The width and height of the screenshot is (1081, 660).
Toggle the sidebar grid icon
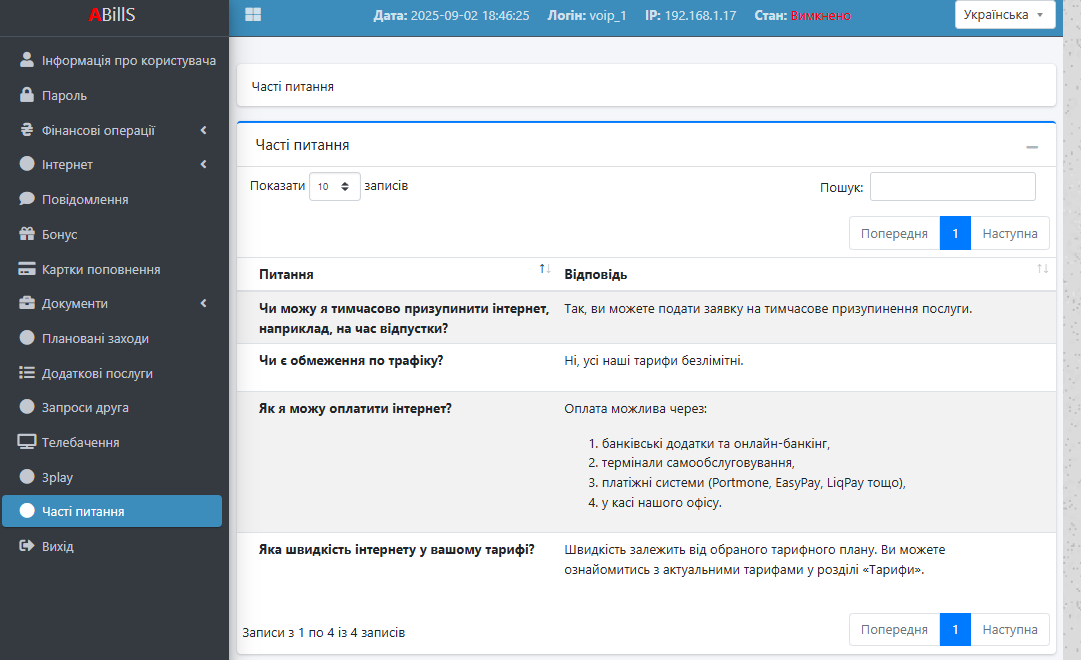pos(253,14)
